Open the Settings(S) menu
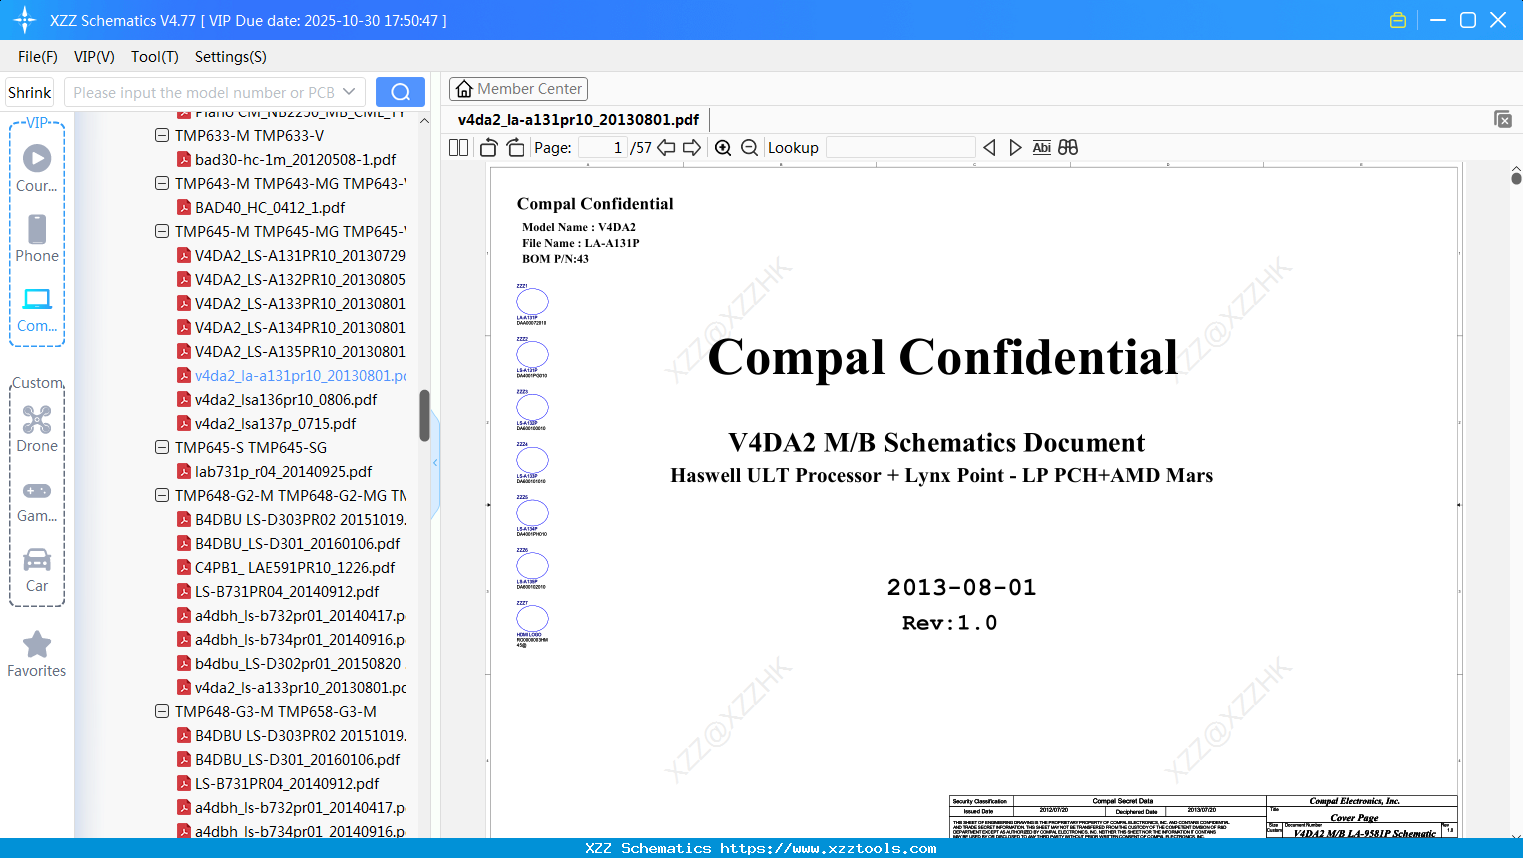The height and width of the screenshot is (858, 1523). click(230, 57)
